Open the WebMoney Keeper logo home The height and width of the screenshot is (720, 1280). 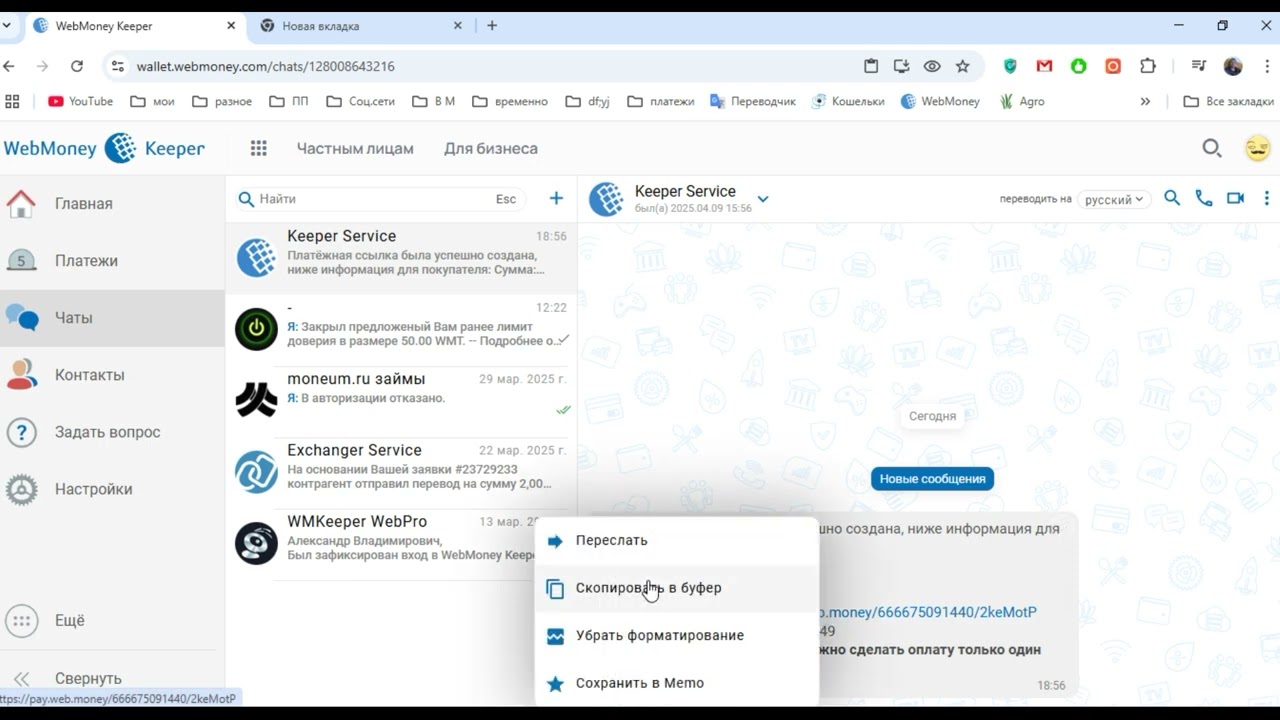(x=104, y=148)
